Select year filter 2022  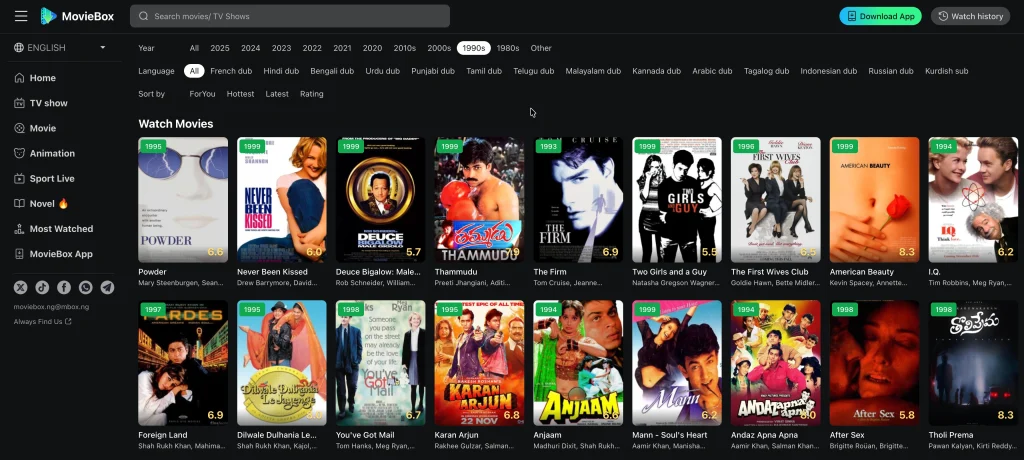coord(312,48)
